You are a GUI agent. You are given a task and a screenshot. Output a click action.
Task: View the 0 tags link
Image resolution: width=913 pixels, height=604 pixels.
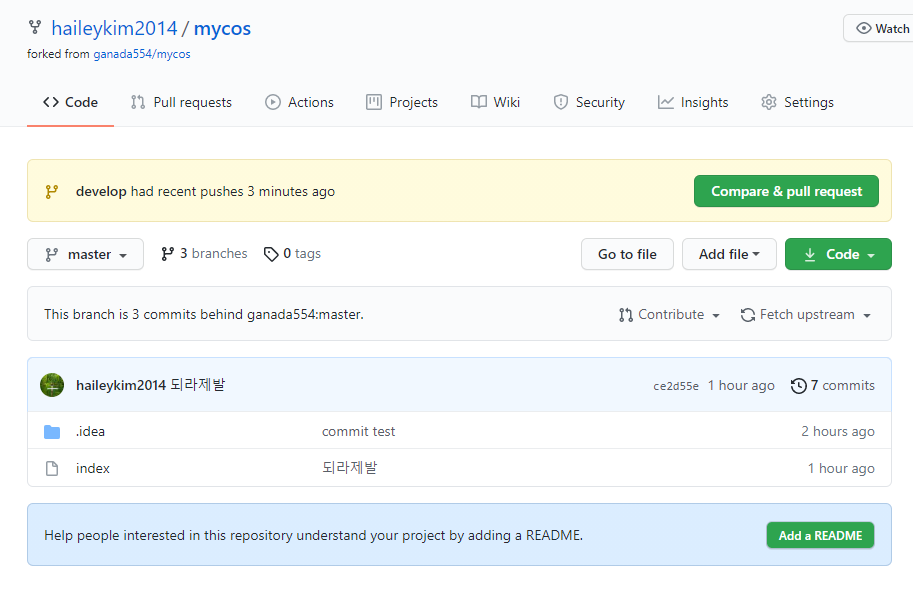[x=292, y=254]
